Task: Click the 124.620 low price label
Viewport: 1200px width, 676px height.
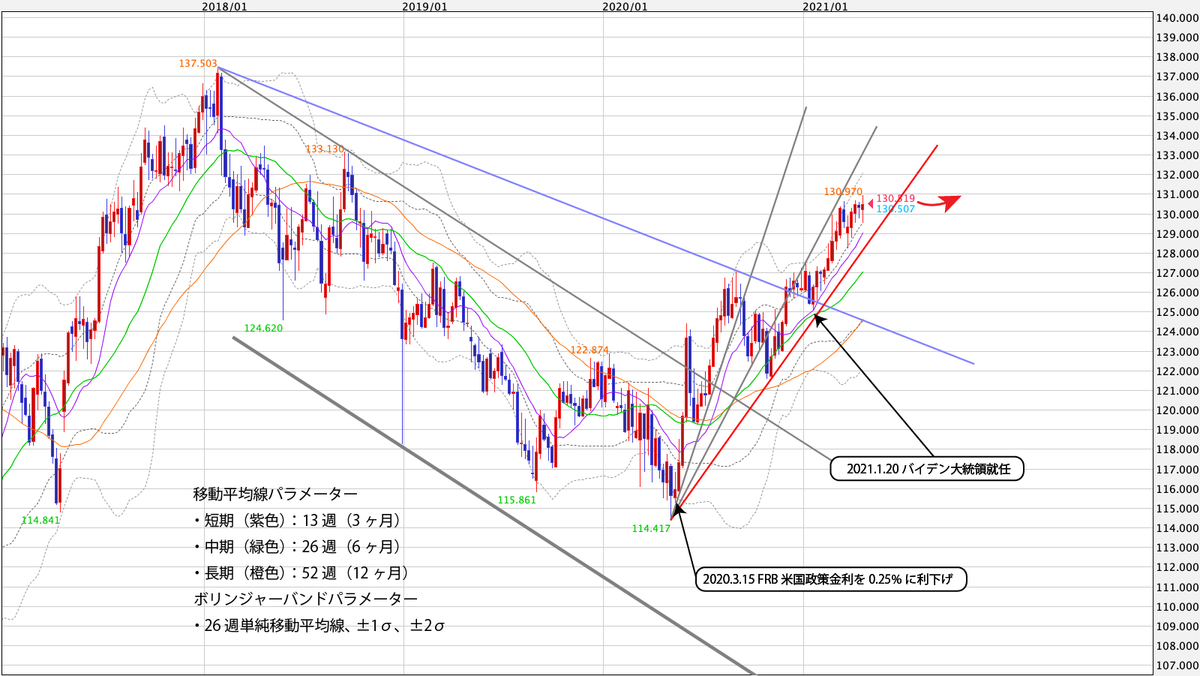Action: tap(264, 327)
